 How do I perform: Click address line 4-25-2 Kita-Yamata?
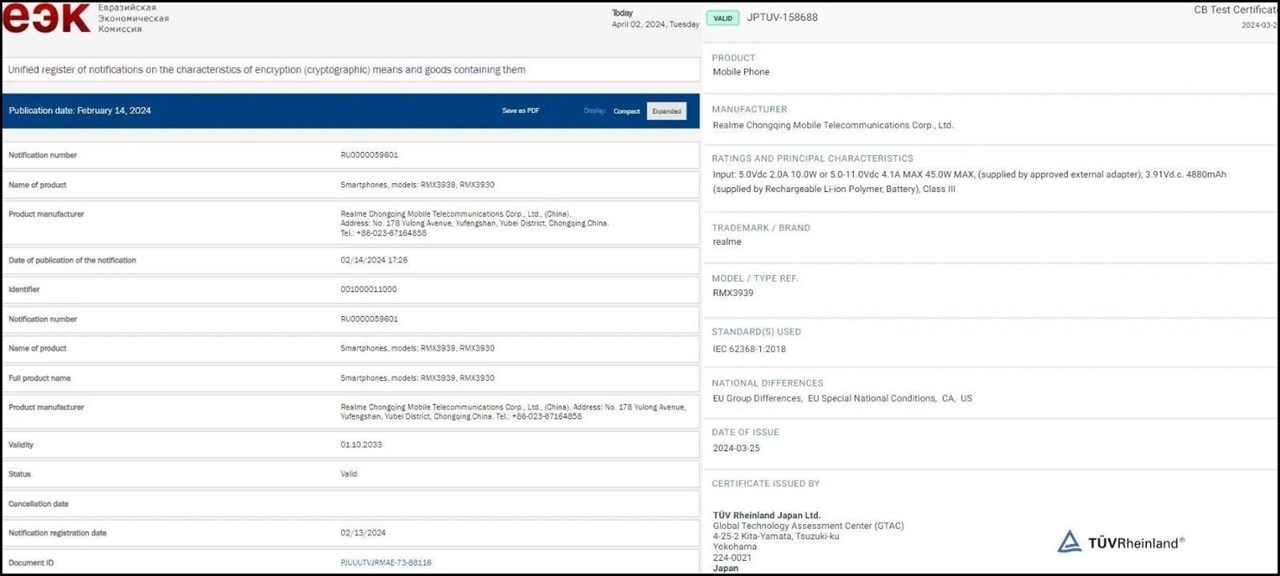point(776,537)
